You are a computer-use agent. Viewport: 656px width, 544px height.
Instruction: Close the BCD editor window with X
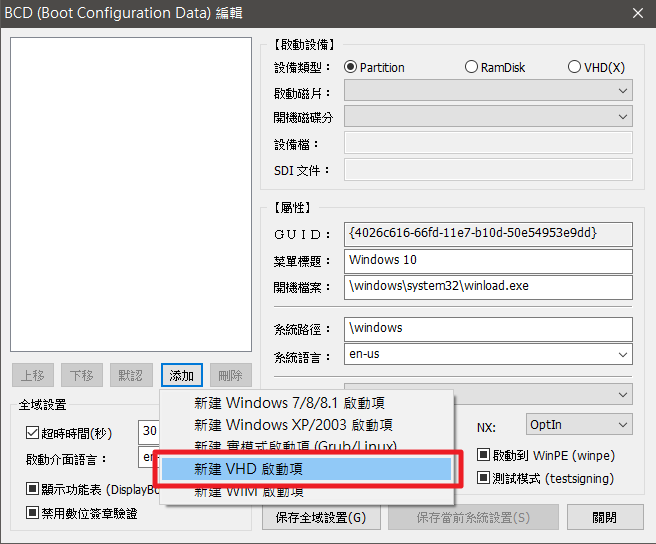point(637,13)
